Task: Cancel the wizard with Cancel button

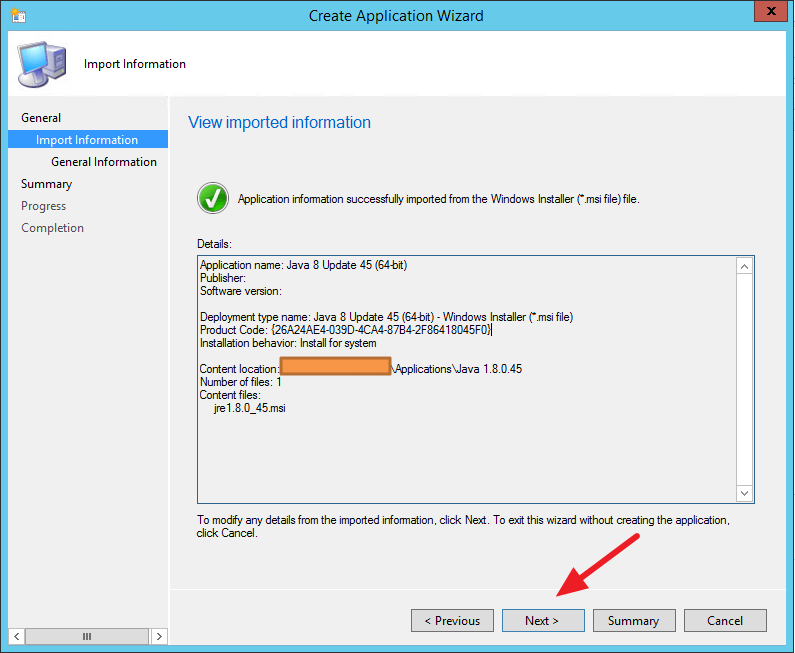Action: [x=725, y=621]
